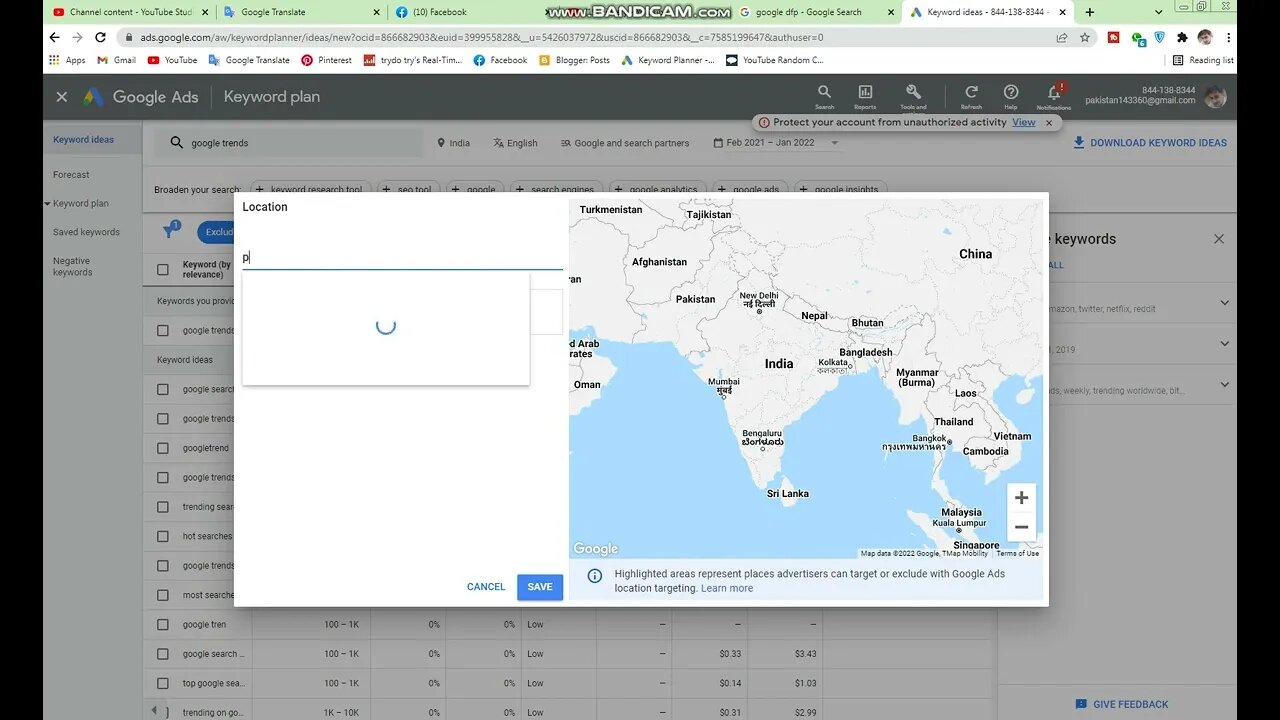This screenshot has height=720, width=1280.
Task: Click the share page icon in address bar
Action: [x=1062, y=37]
